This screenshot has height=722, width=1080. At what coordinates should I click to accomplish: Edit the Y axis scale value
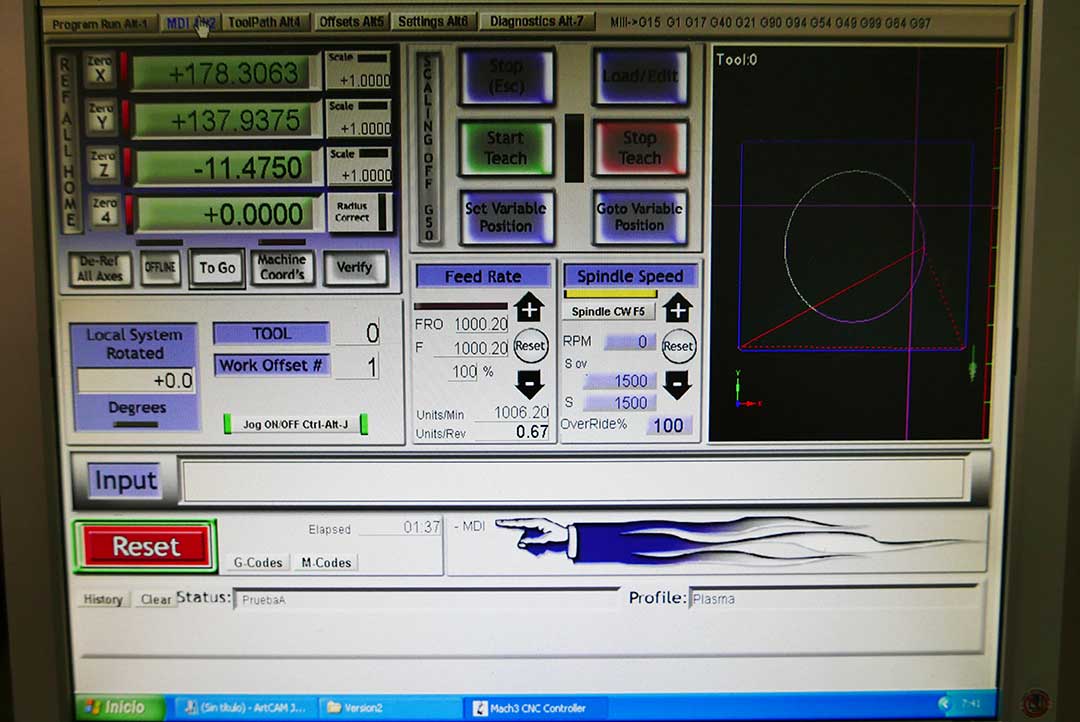click(365, 128)
